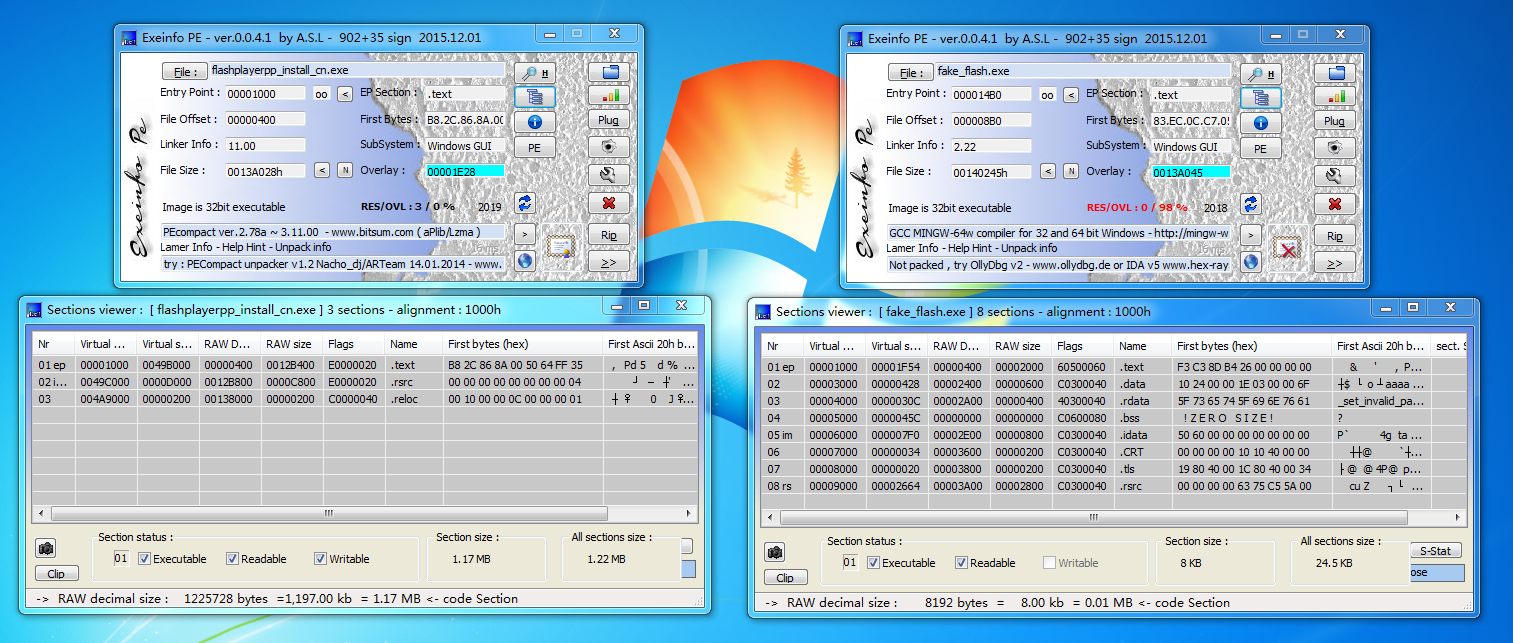Open scan/search magnifier in flashplayerpp Exeinfo window

[534, 73]
